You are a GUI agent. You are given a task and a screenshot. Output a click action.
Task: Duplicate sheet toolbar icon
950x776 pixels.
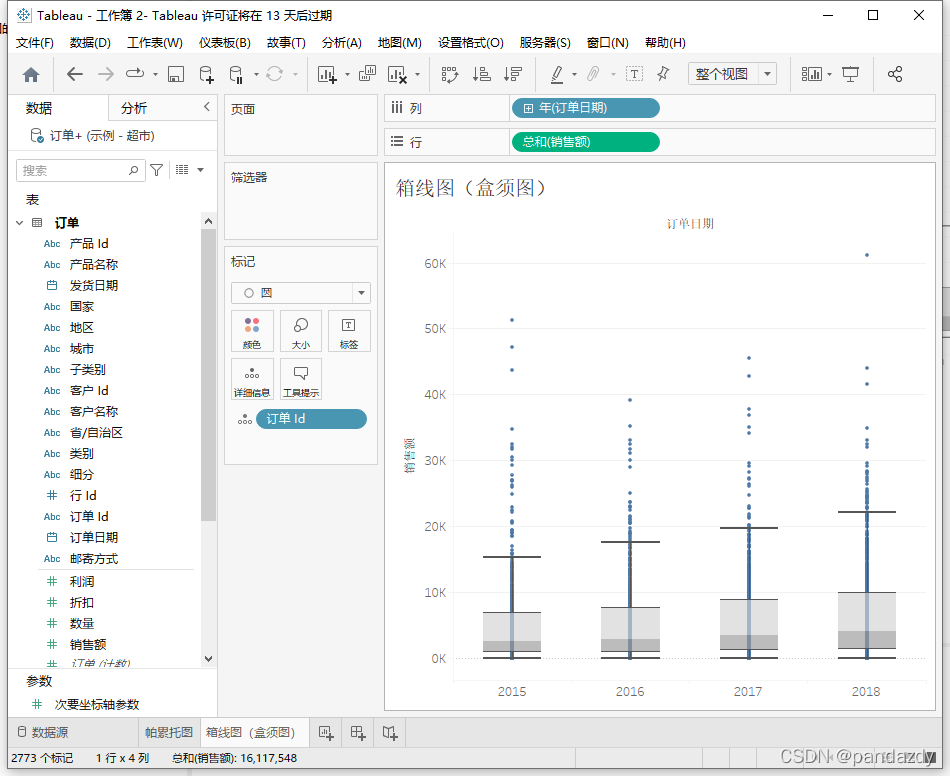[x=367, y=74]
